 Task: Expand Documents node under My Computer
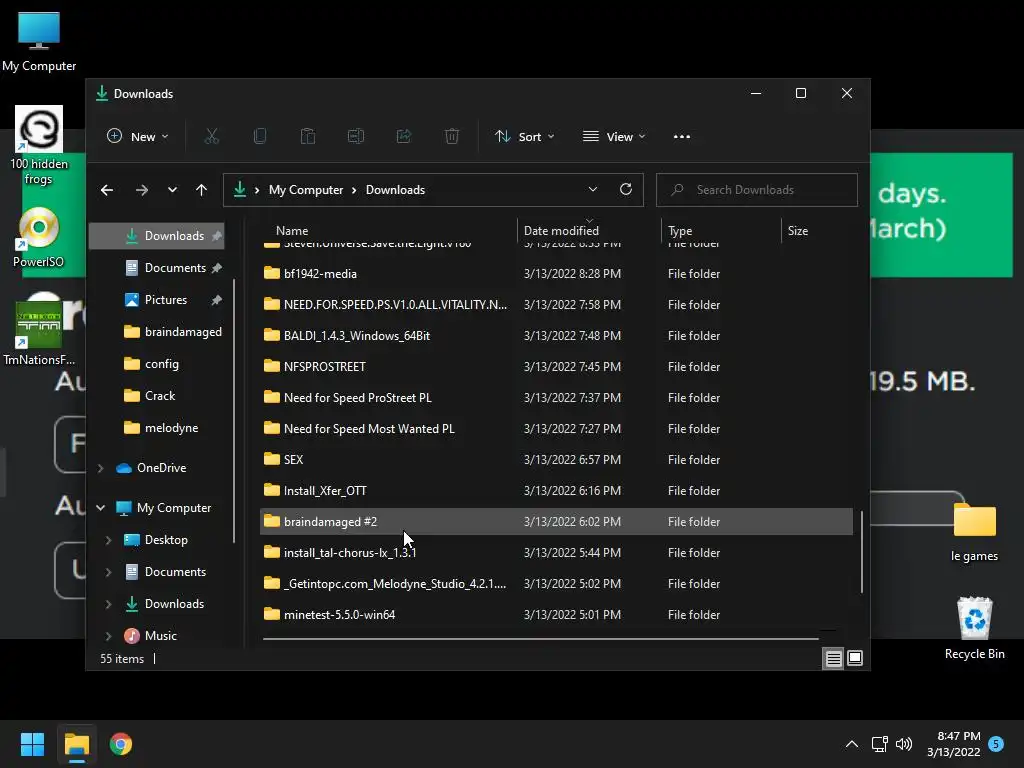pos(108,571)
